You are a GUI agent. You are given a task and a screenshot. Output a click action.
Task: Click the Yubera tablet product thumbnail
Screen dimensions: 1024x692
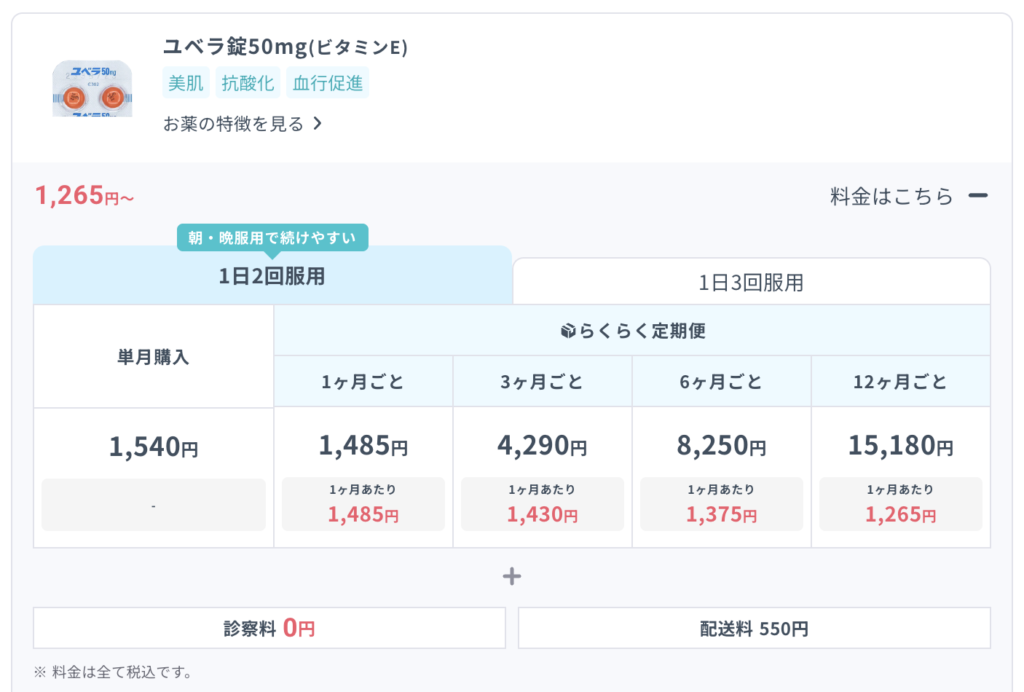pyautogui.click(x=92, y=88)
